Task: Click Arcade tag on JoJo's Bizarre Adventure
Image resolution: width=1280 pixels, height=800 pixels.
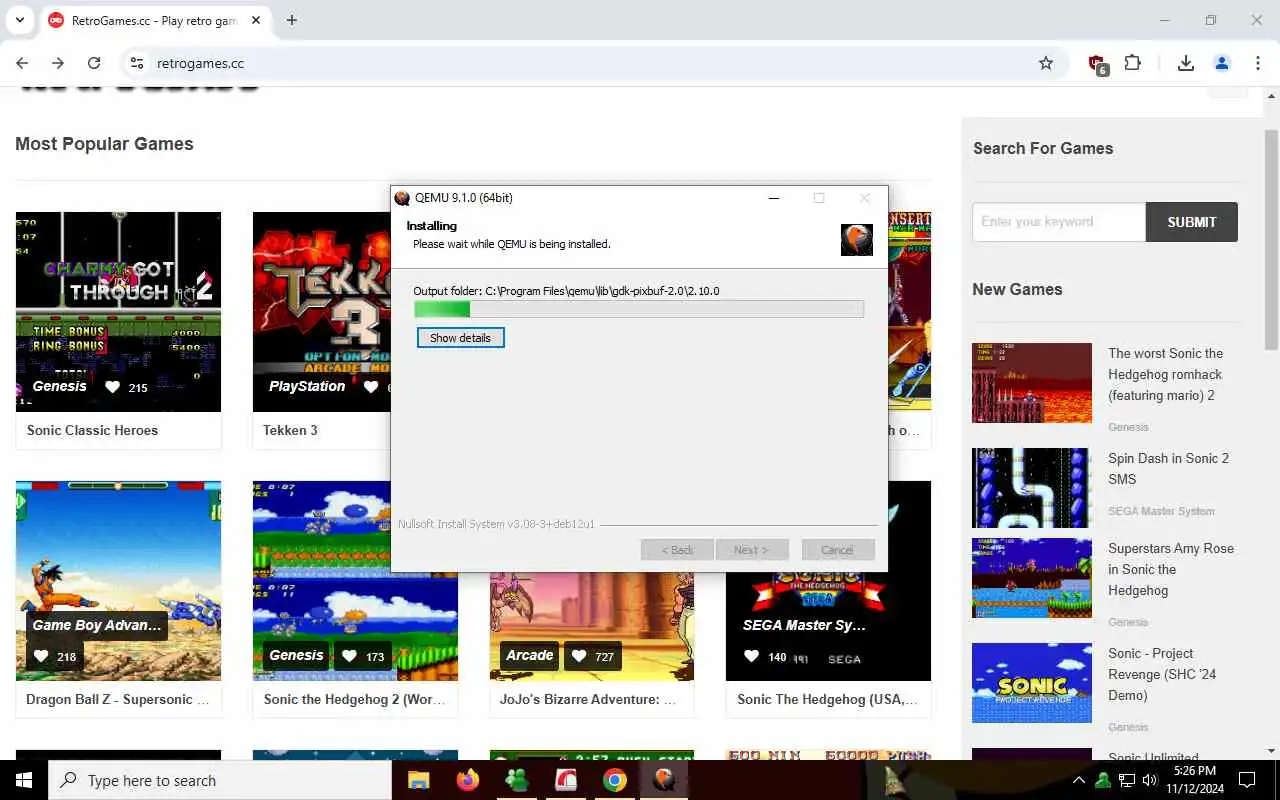Action: click(x=529, y=656)
